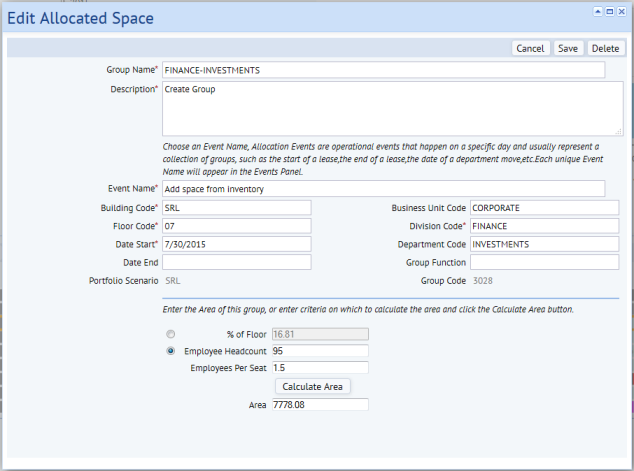Select the Employee Headcount radio button
634x471 pixels.
coord(171,351)
